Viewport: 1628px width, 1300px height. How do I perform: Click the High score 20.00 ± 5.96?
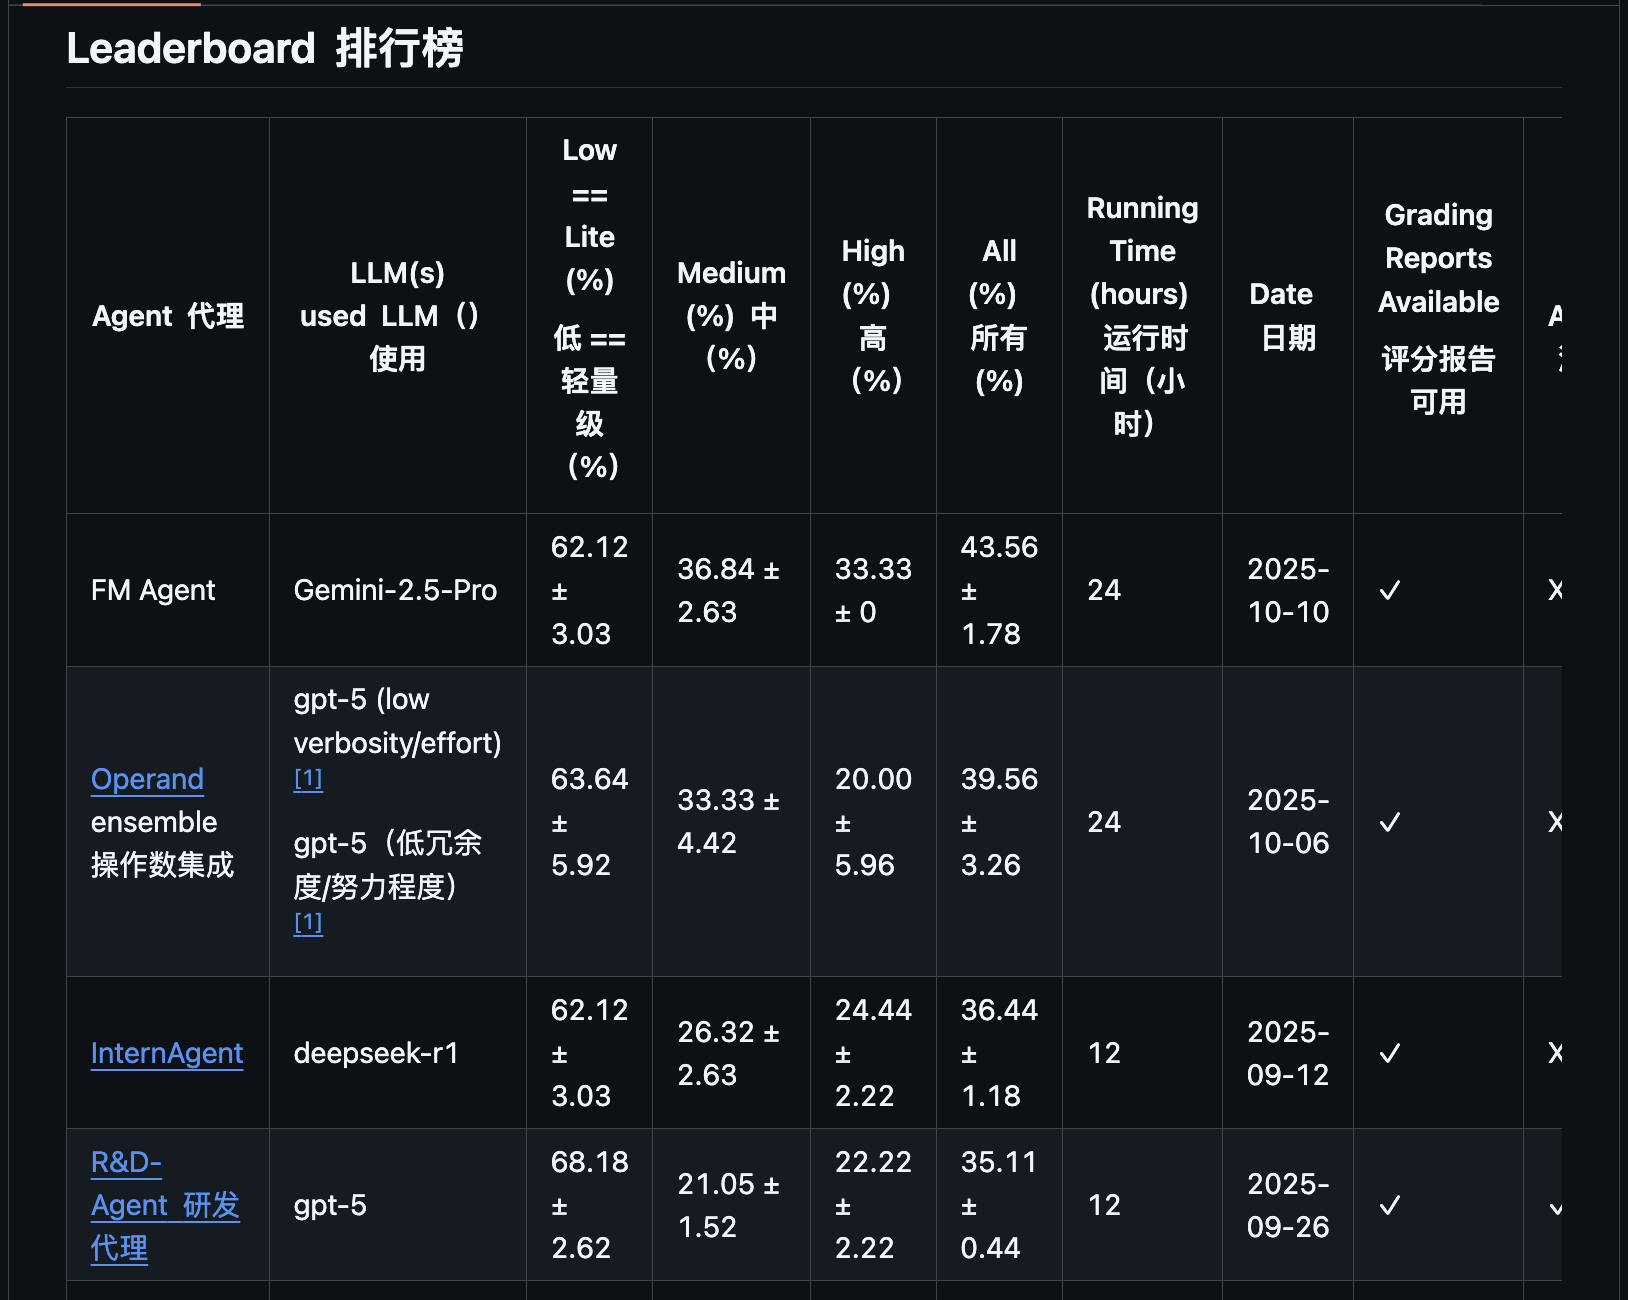coord(874,822)
